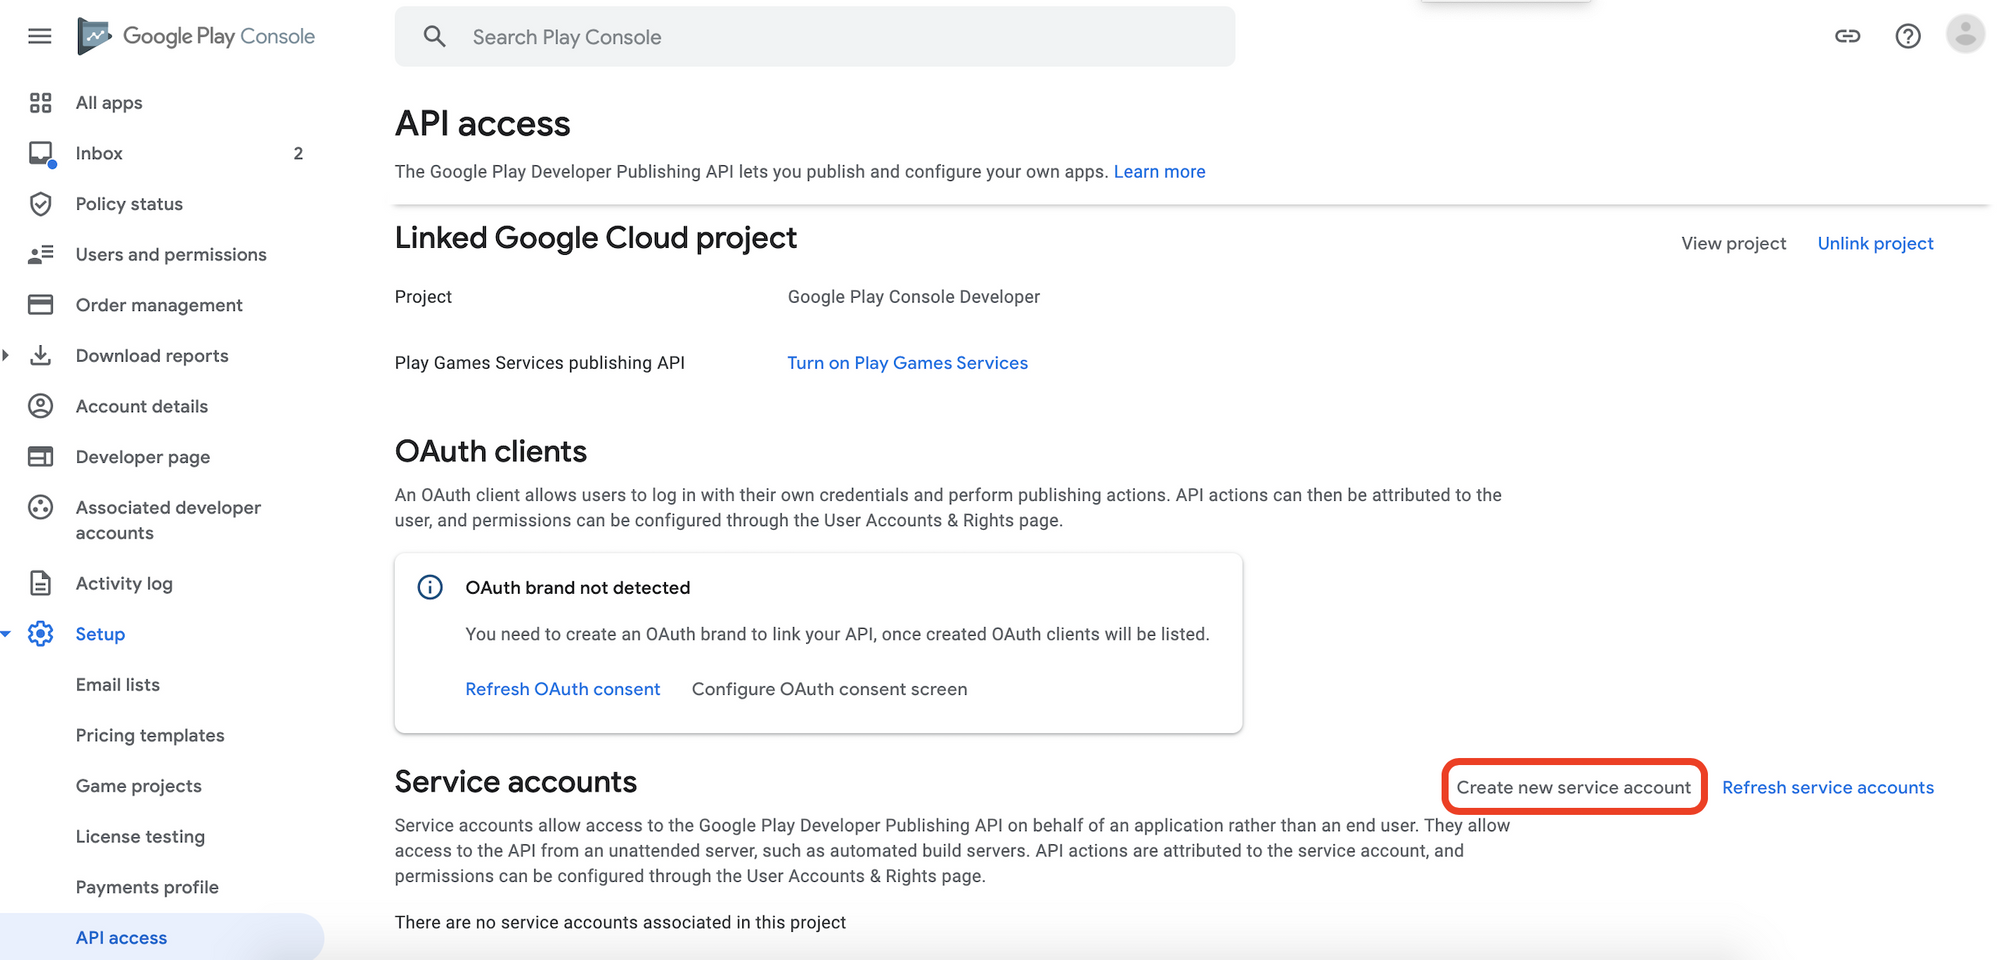Open the user account avatar
This screenshot has height=960, width=2000.
[1965, 35]
